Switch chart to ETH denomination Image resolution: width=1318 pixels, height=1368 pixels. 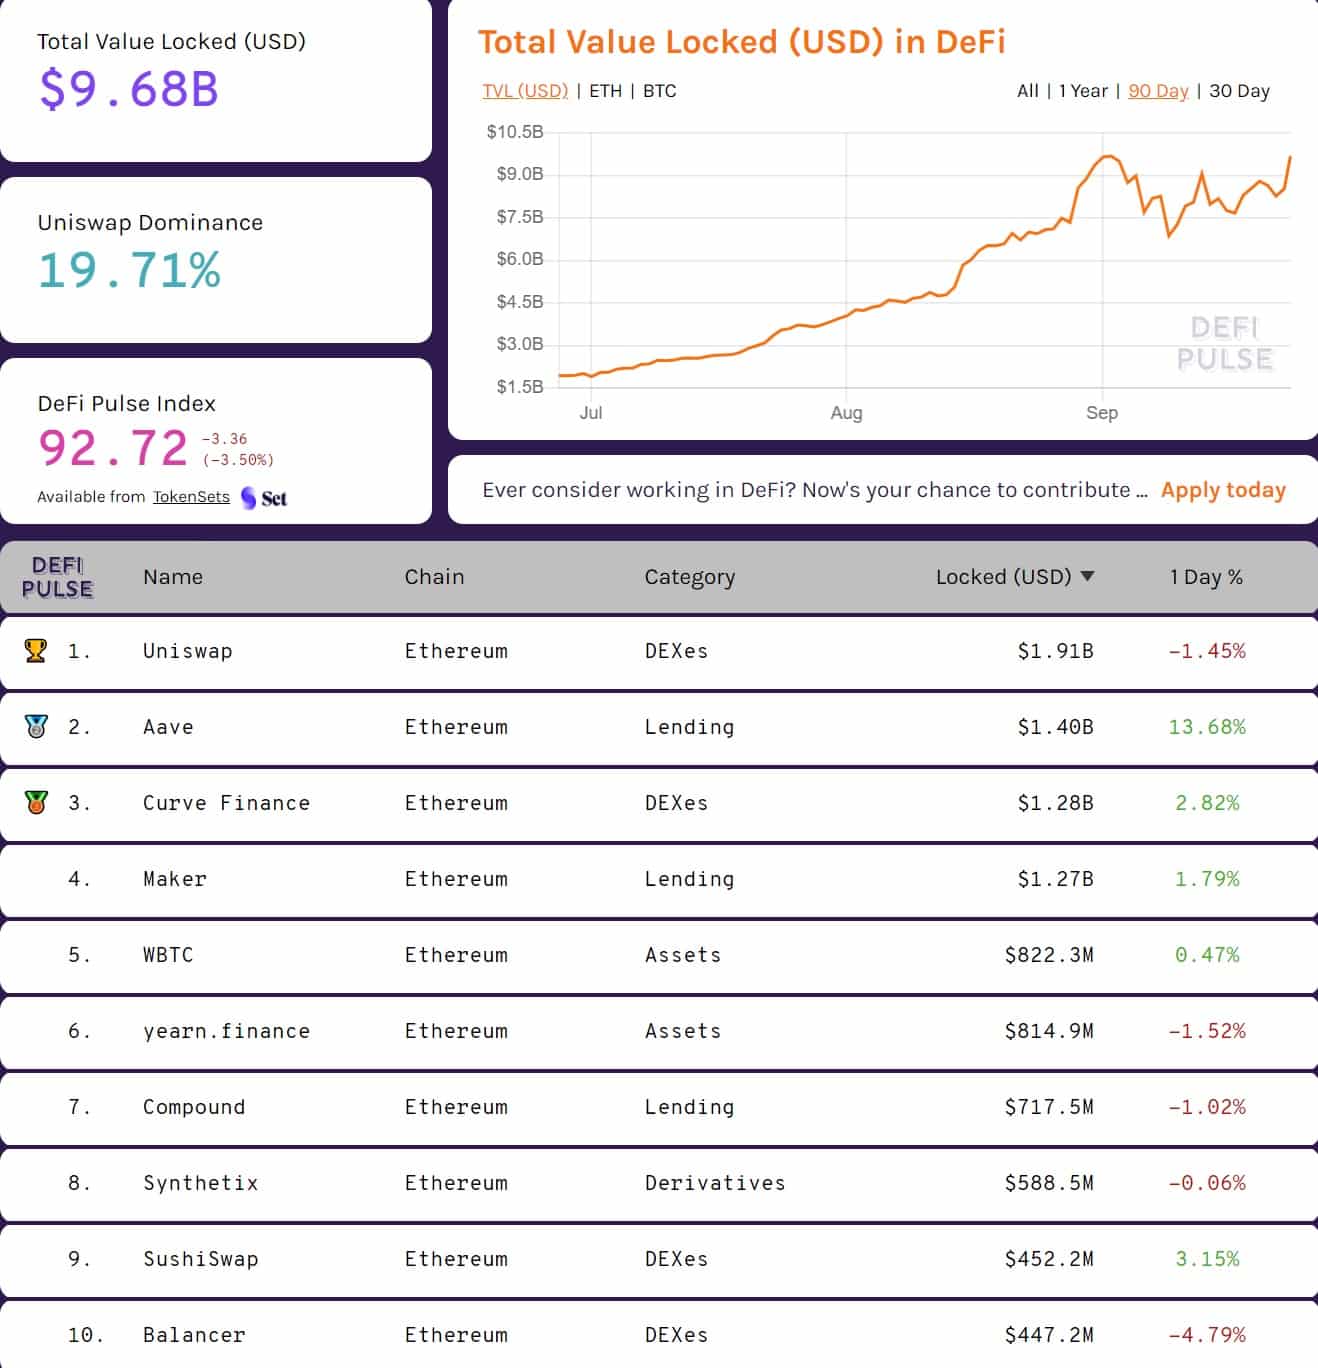pos(605,91)
